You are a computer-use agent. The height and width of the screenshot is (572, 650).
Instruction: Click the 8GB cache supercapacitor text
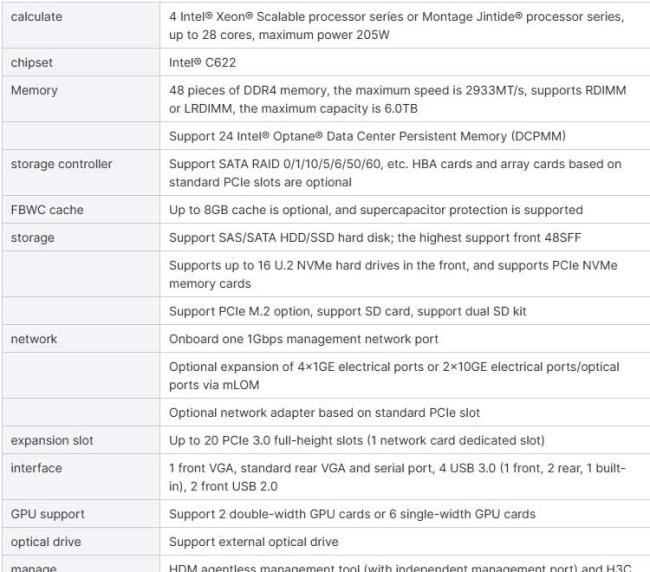click(x=375, y=211)
